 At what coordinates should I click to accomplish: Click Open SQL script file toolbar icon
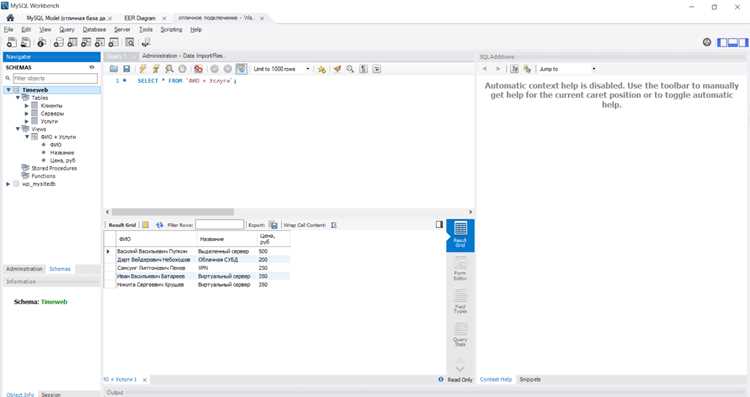[x=25, y=43]
